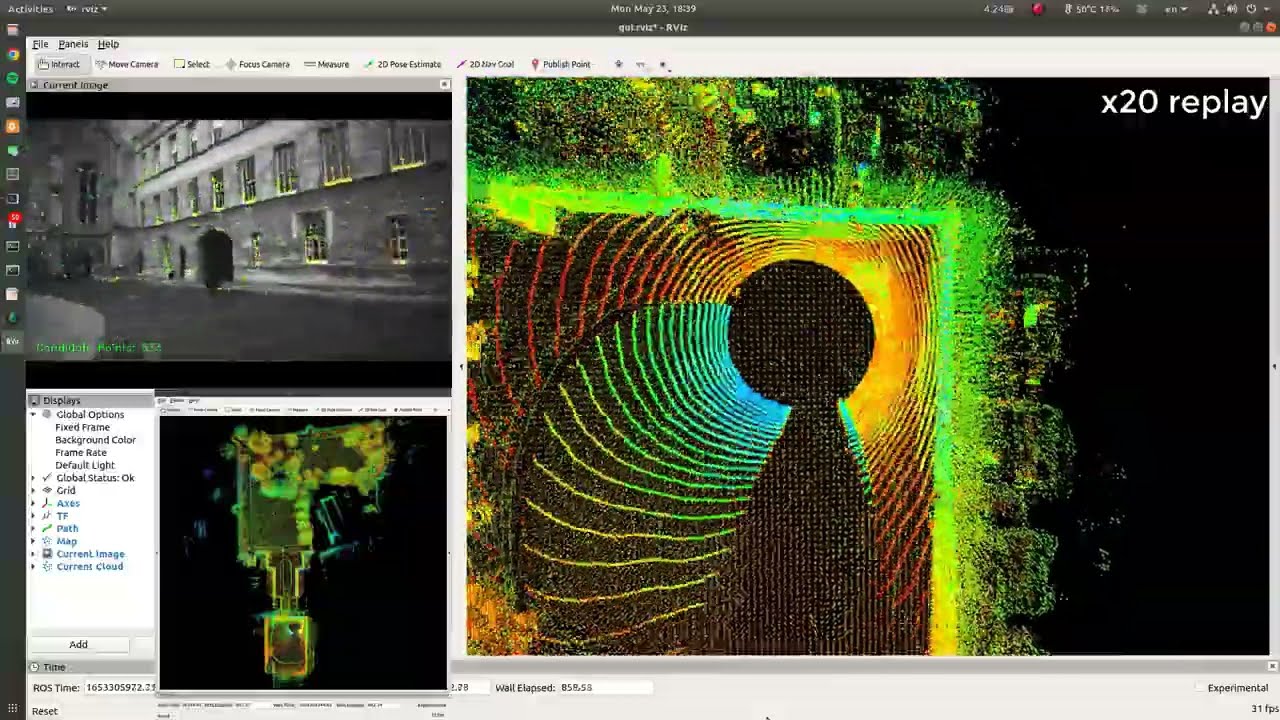This screenshot has width=1280, height=720.
Task: Click the red recording indicator in top bar
Action: pos(1038,9)
